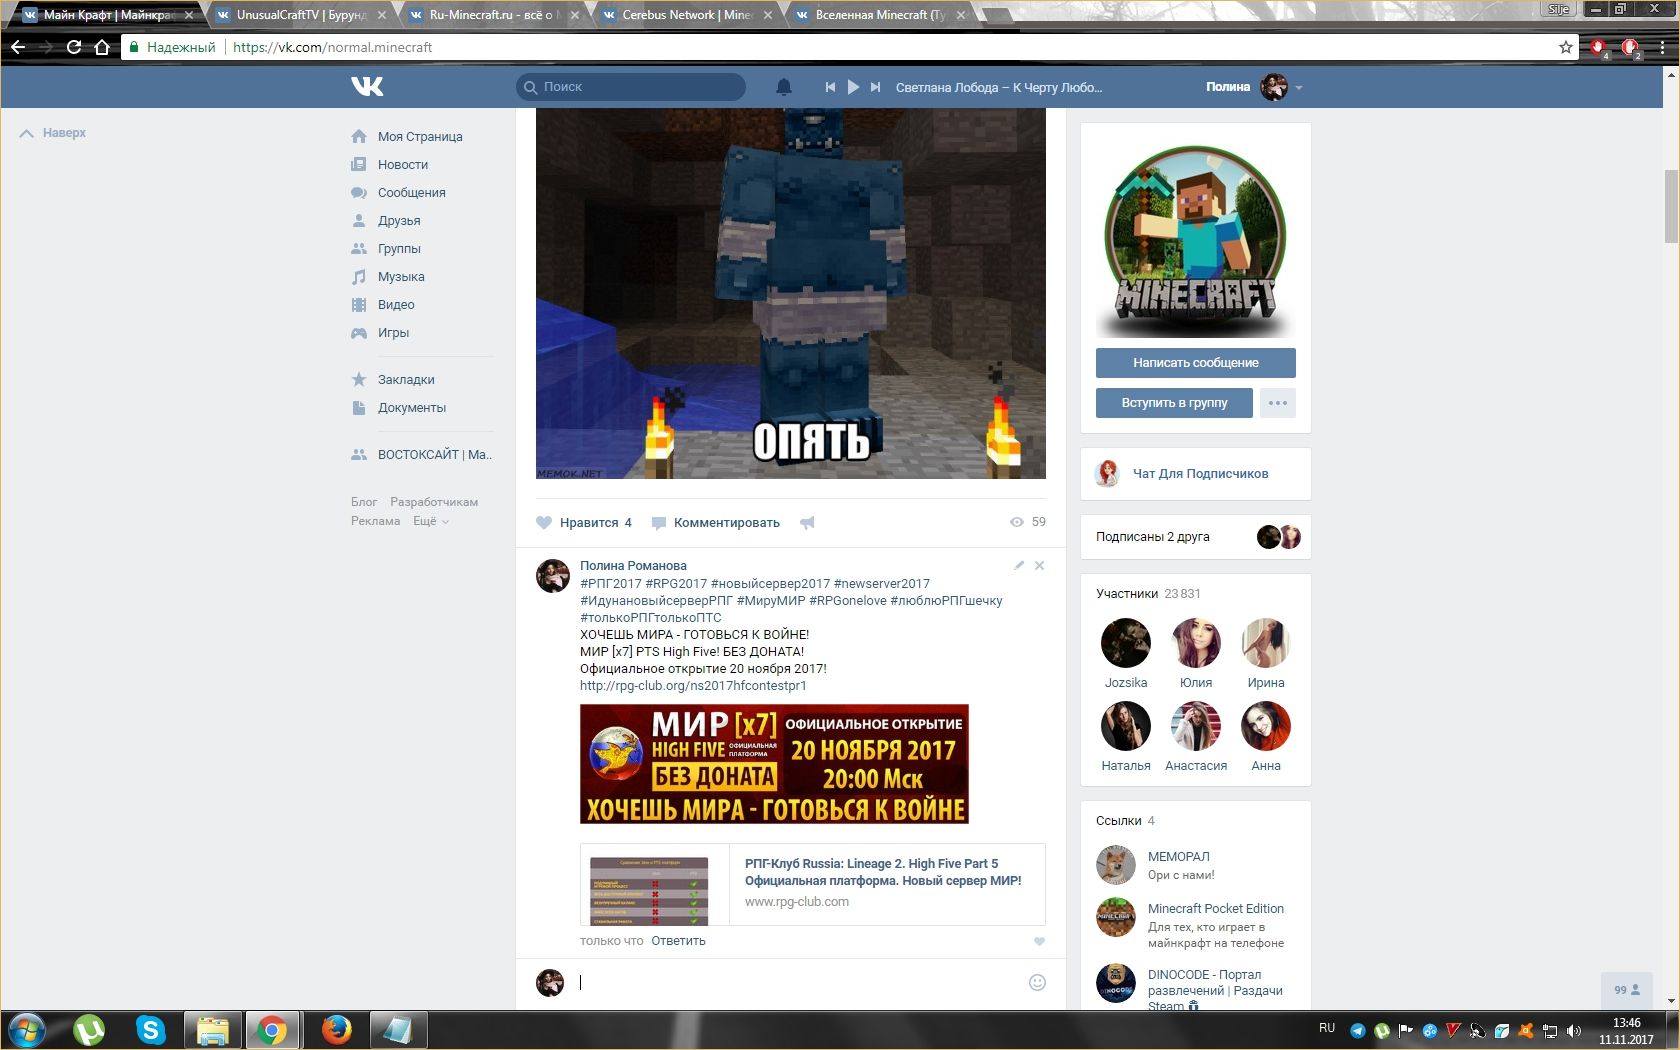The image size is (1680, 1050).
Task: Switch to Ru-Minecraft.ru tab
Action: click(494, 15)
